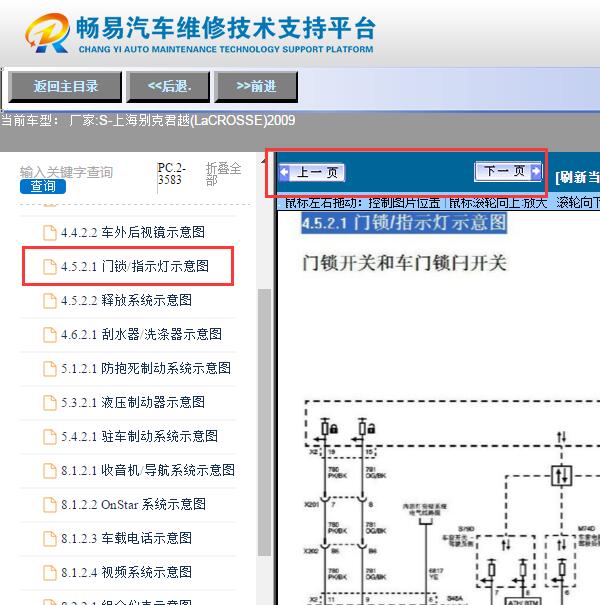Go forward with the >>前进 button
Viewport: 600px width, 605px height.
click(256, 86)
